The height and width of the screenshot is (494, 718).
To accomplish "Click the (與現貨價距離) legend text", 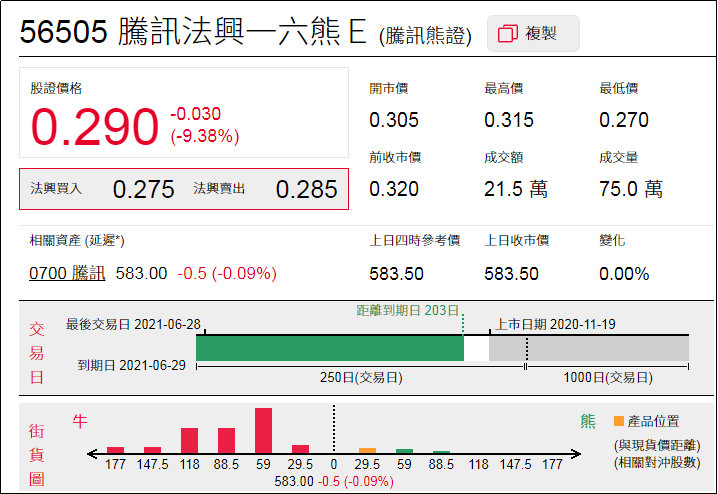I will (657, 445).
